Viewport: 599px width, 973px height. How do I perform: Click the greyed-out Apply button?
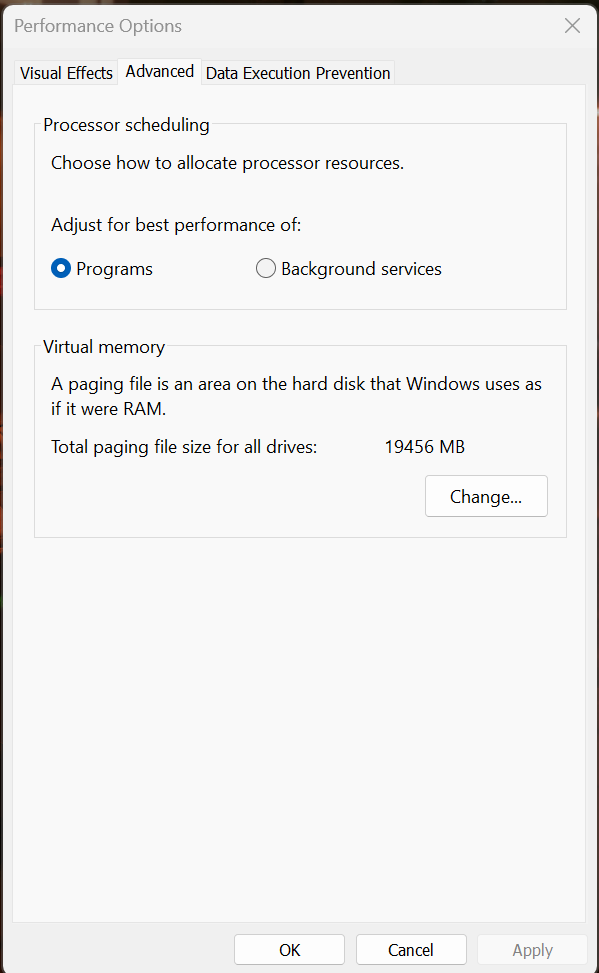tap(532, 950)
